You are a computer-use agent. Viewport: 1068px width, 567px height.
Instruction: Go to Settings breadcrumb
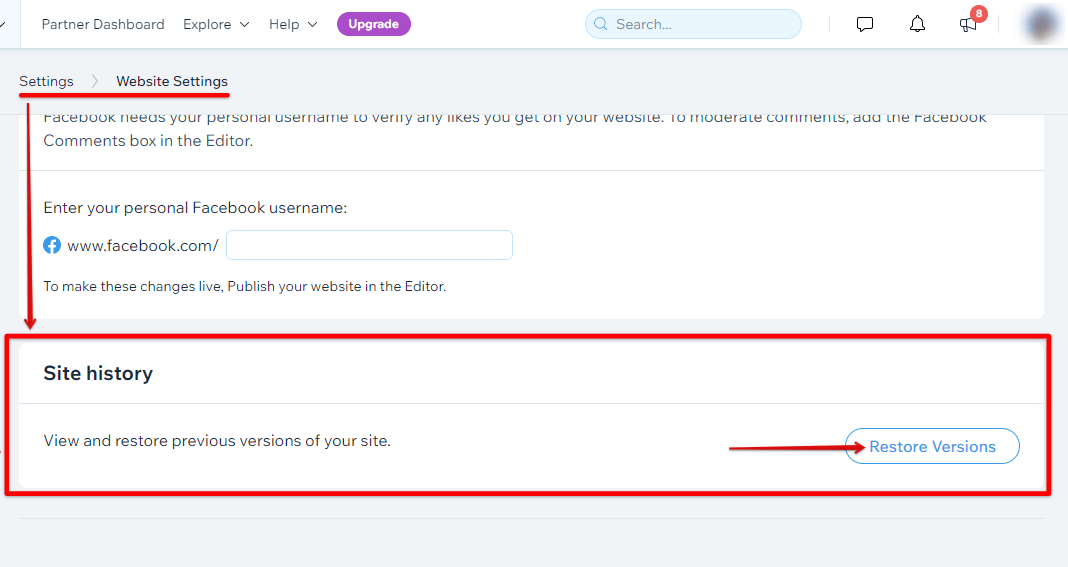[46, 81]
